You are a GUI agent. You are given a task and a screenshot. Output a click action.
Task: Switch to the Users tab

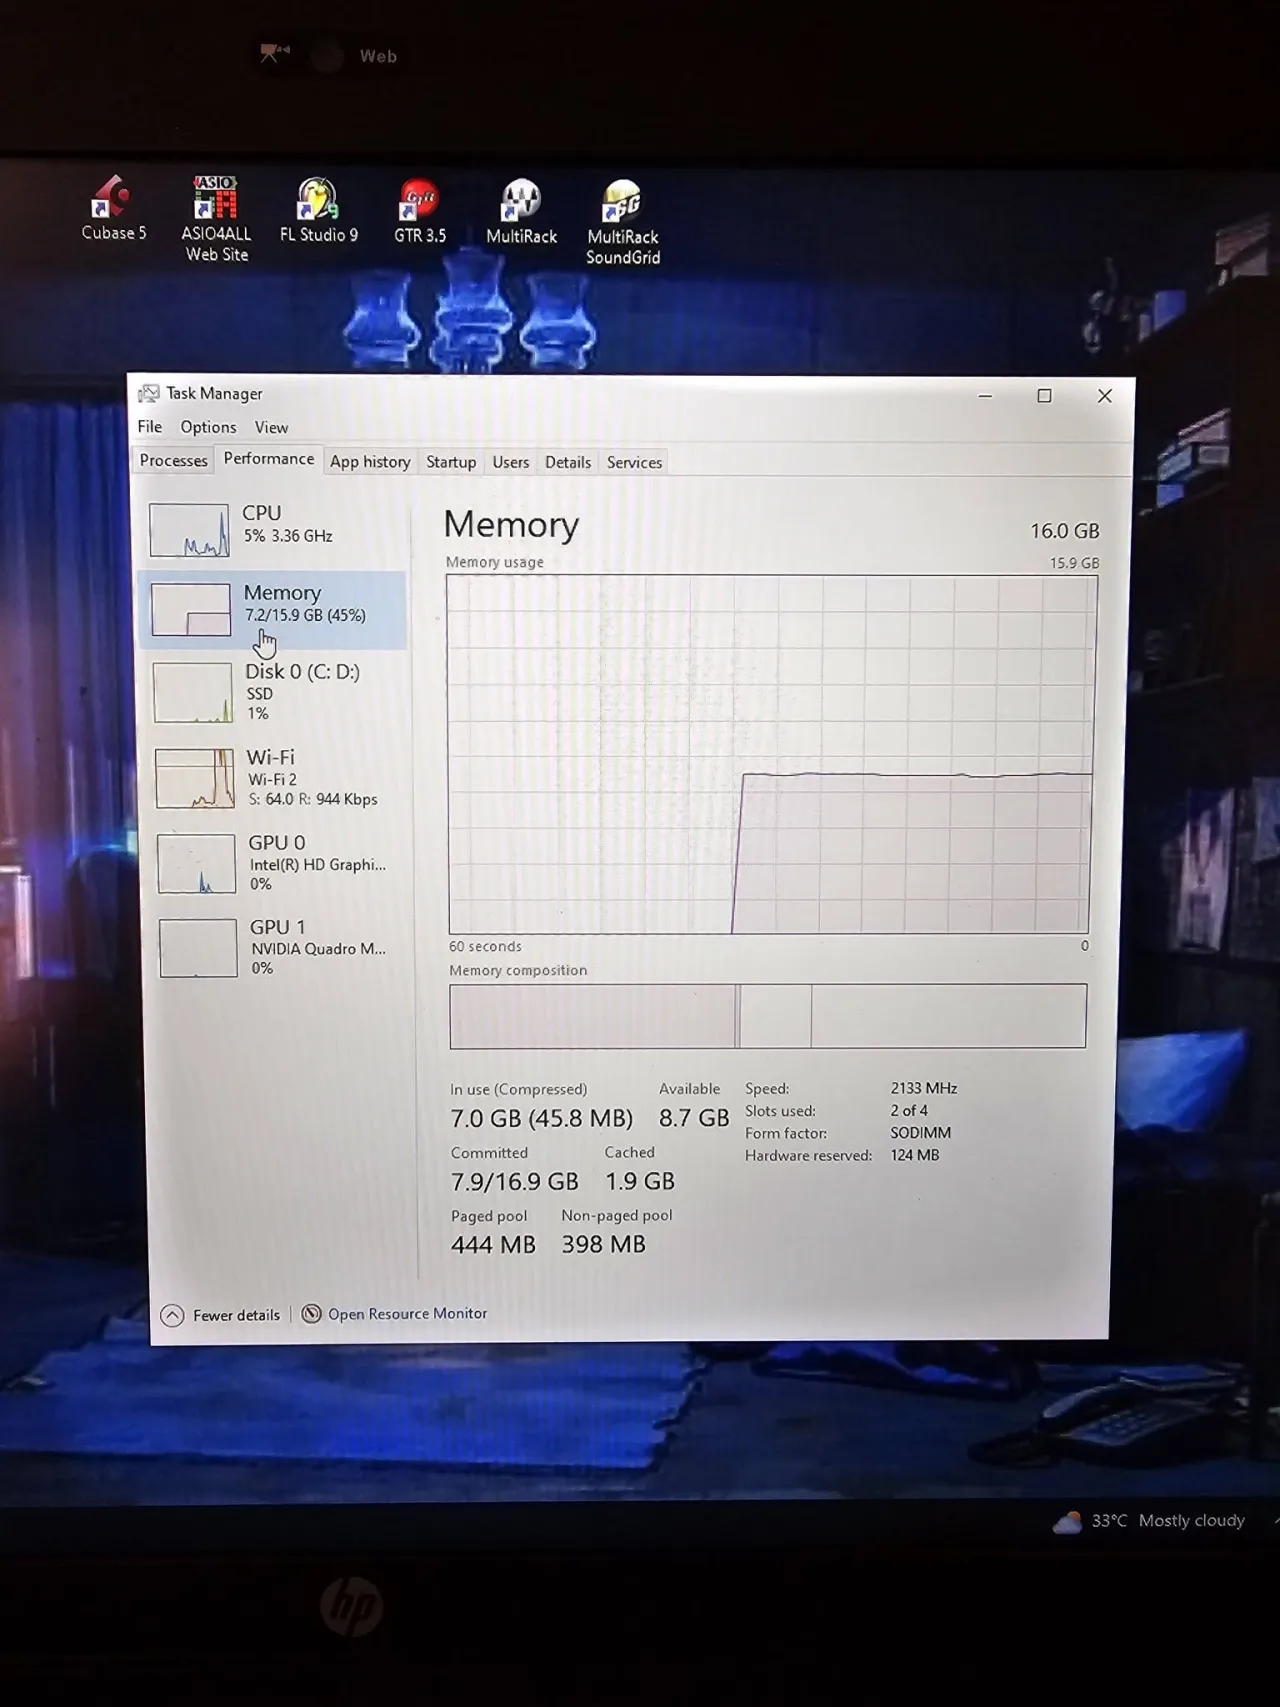point(510,462)
